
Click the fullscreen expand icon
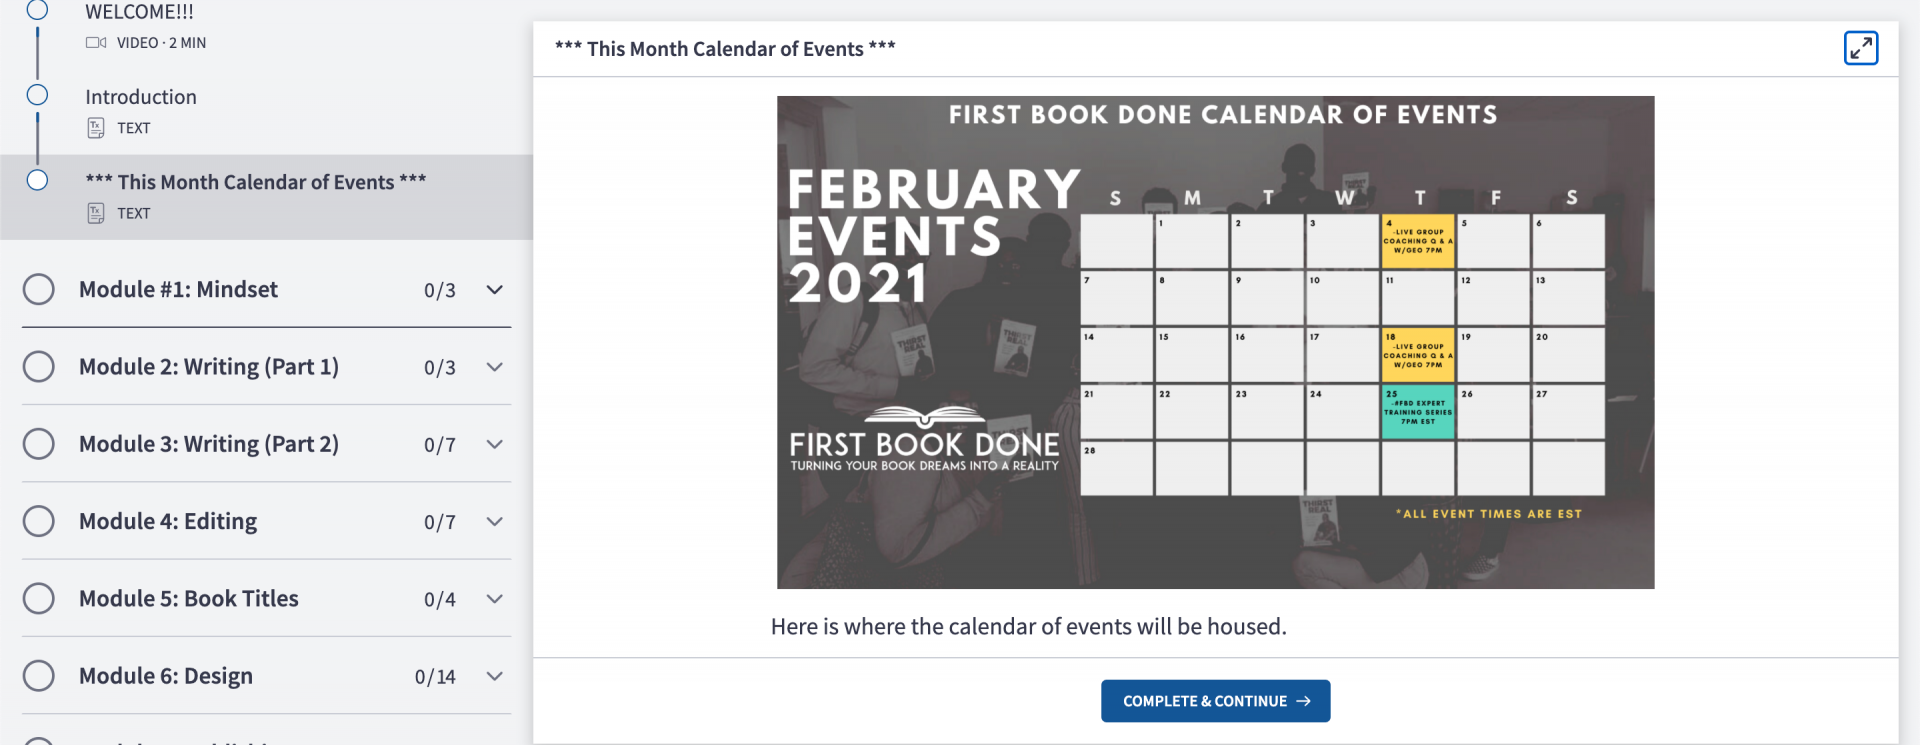[x=1860, y=48]
